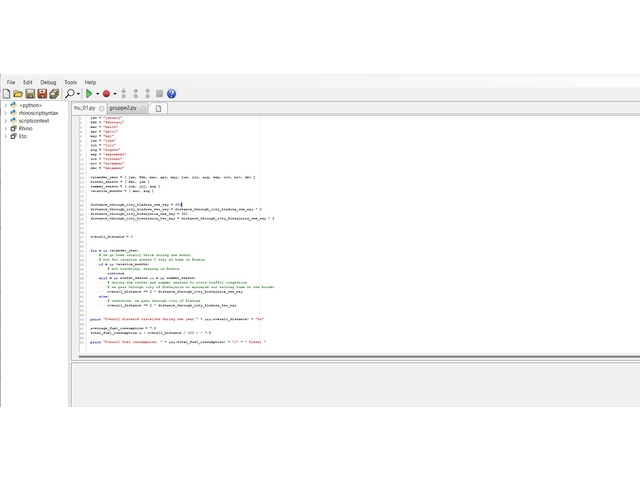
Task: Click the overall_distance = 0 line
Action: coord(111,237)
